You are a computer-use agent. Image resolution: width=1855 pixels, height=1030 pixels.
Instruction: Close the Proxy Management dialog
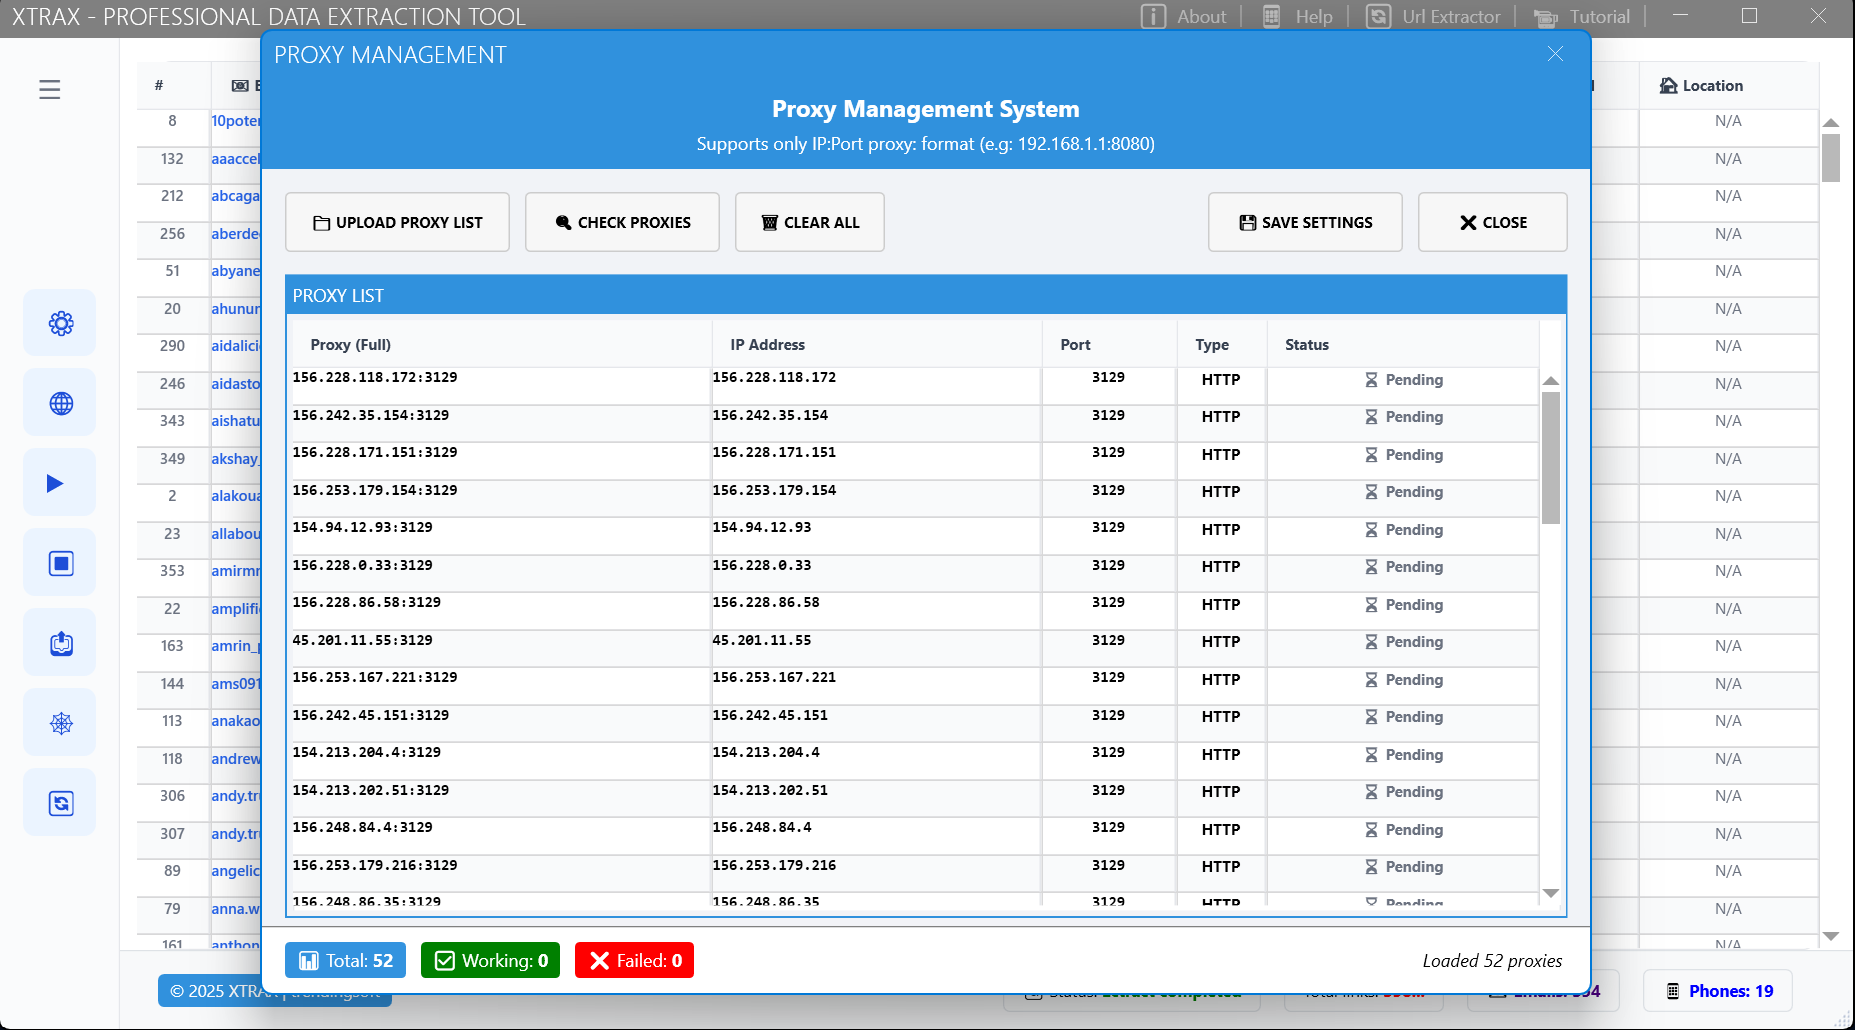(1492, 222)
